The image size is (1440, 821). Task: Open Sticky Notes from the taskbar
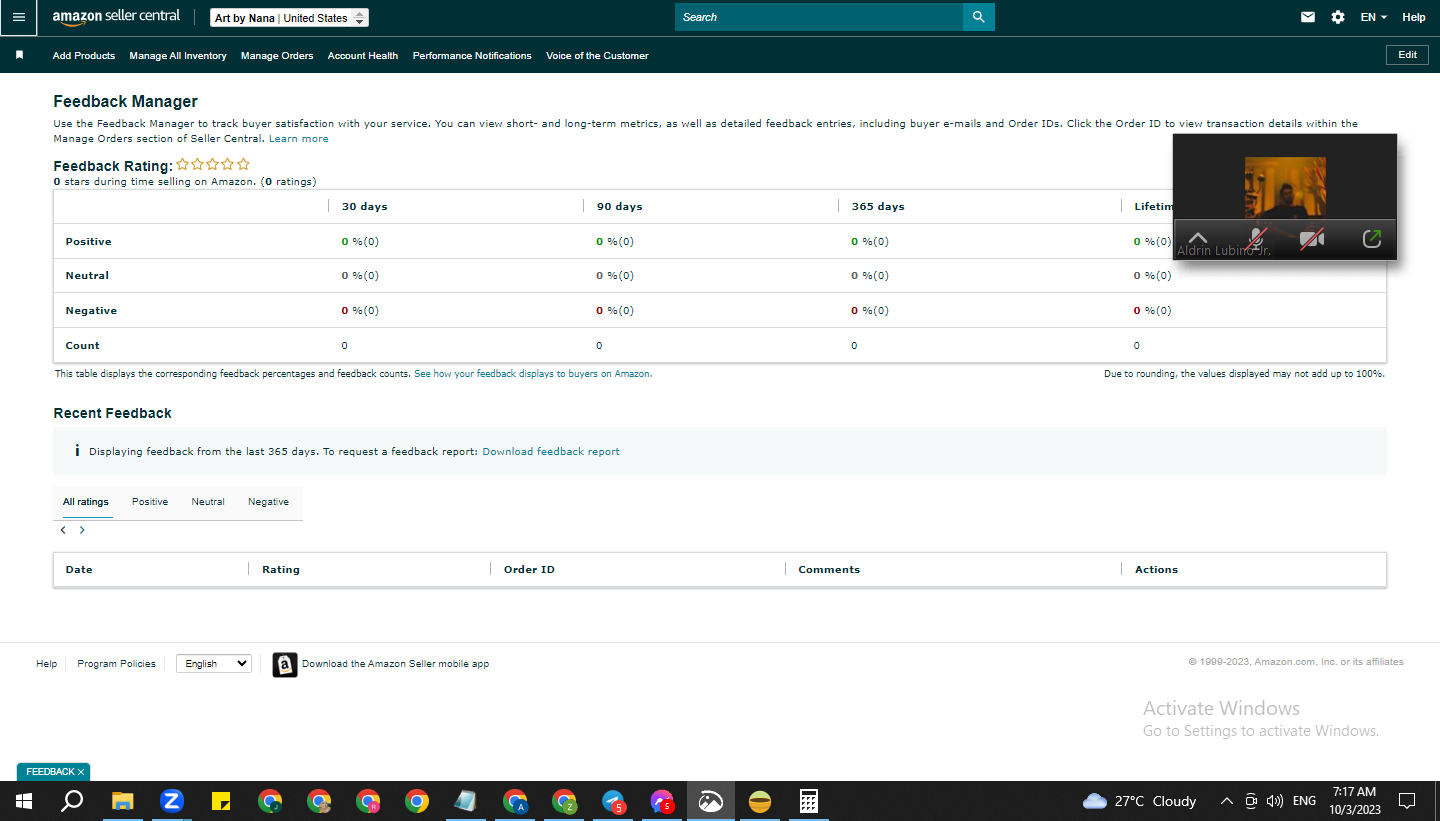pos(221,801)
